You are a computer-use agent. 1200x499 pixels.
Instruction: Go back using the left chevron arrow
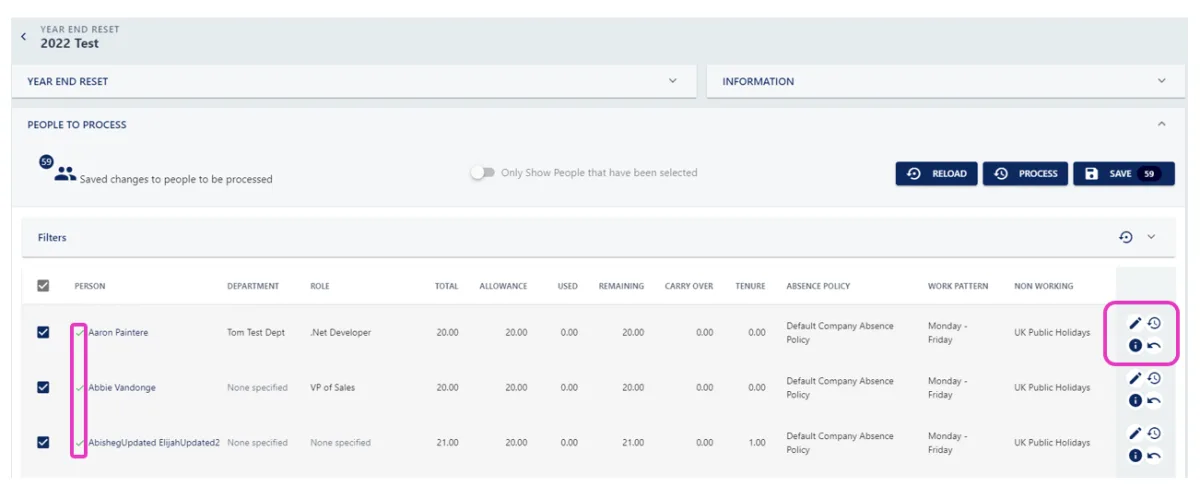tap(24, 37)
